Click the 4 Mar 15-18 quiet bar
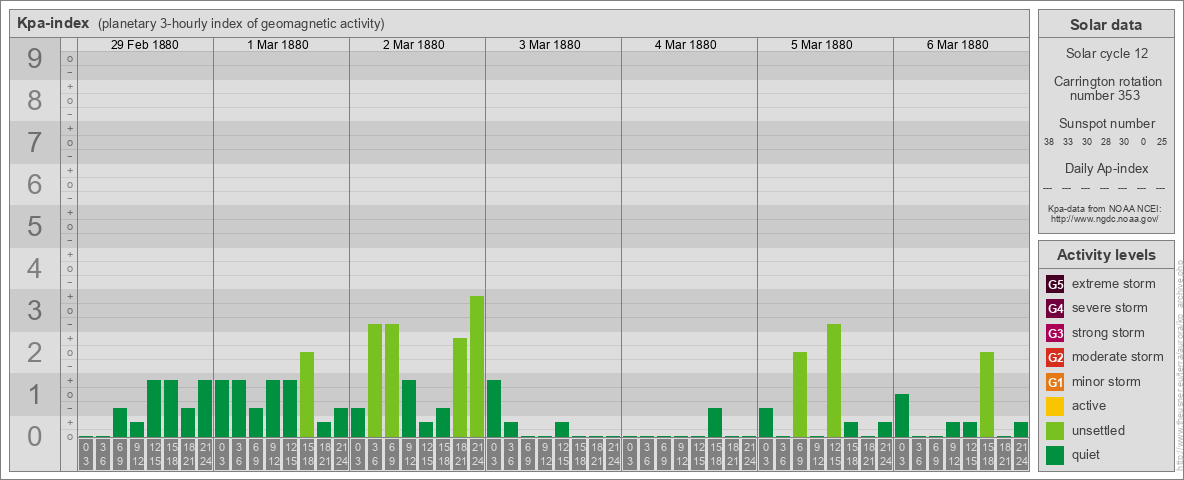Image resolution: width=1184 pixels, height=480 pixels. pos(714,423)
